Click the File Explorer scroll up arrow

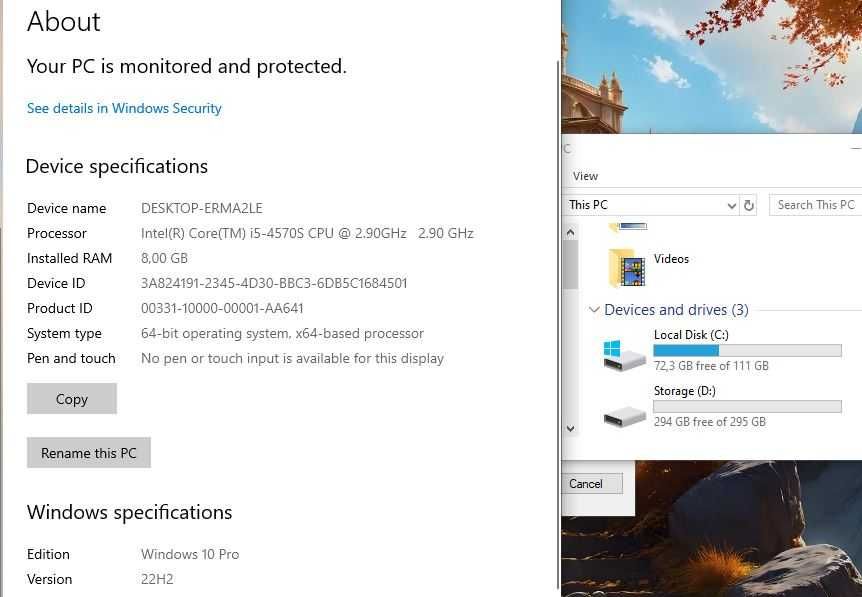pos(571,233)
